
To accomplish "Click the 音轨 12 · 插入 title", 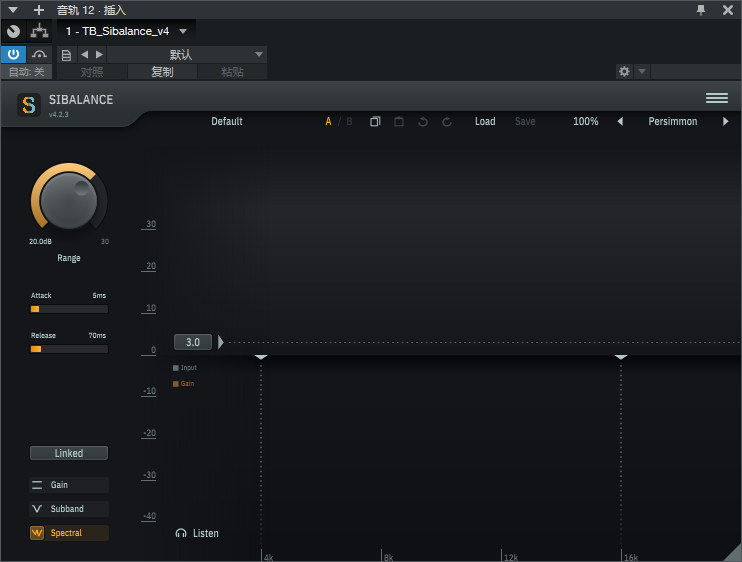I will pos(91,10).
